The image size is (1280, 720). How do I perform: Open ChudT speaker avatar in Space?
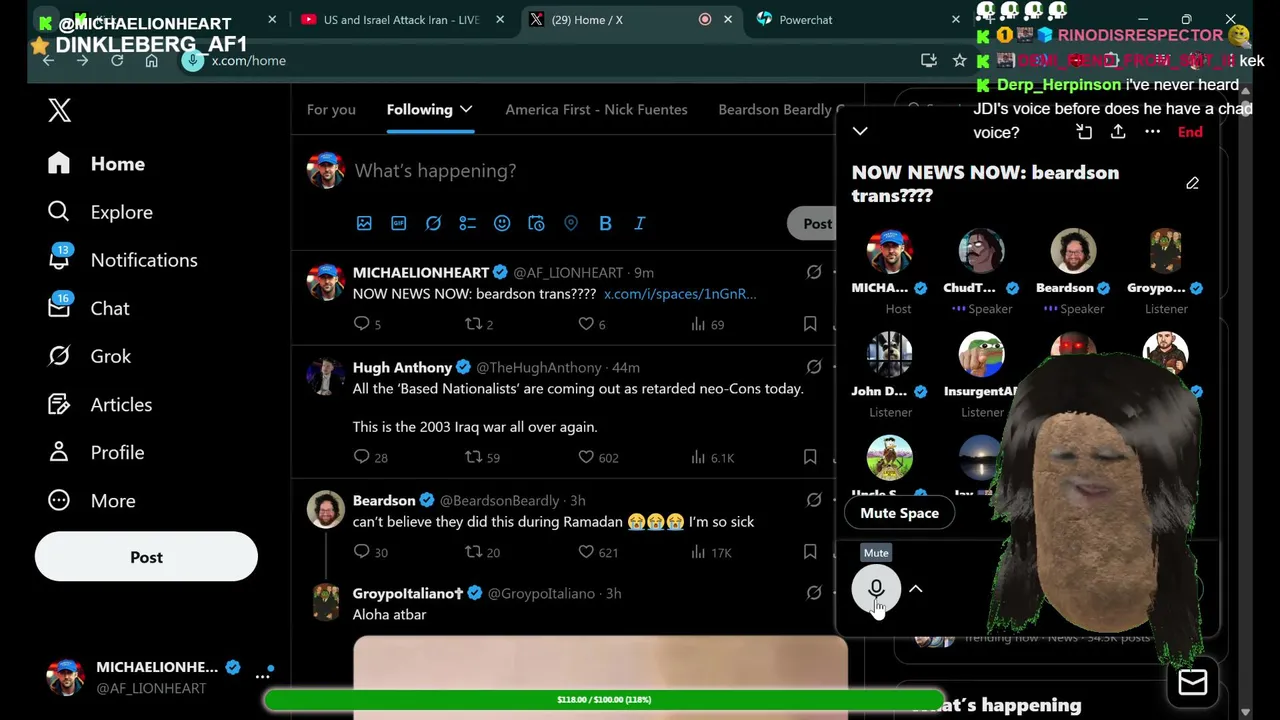coord(981,250)
